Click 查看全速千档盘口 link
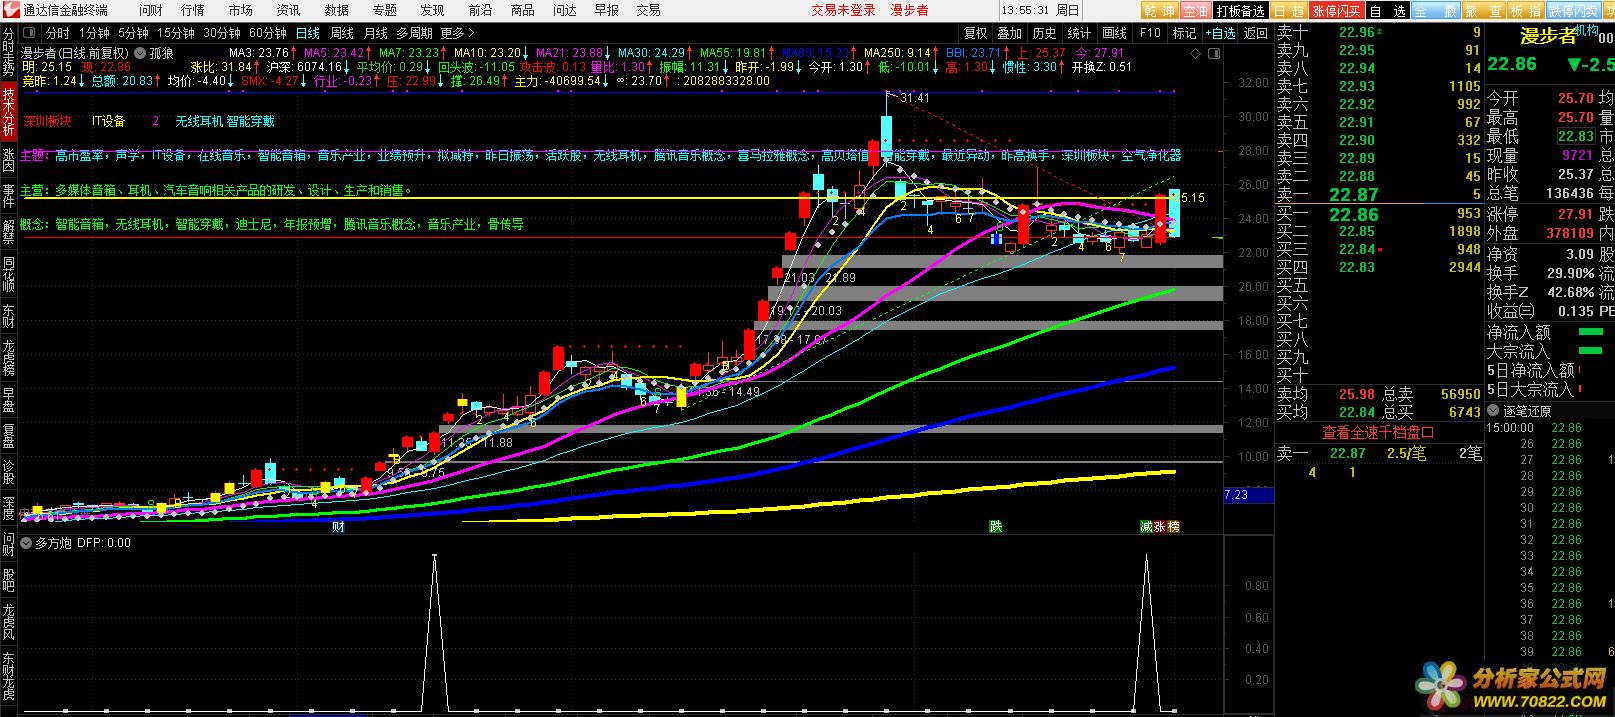The height and width of the screenshot is (717, 1615). (x=1378, y=433)
